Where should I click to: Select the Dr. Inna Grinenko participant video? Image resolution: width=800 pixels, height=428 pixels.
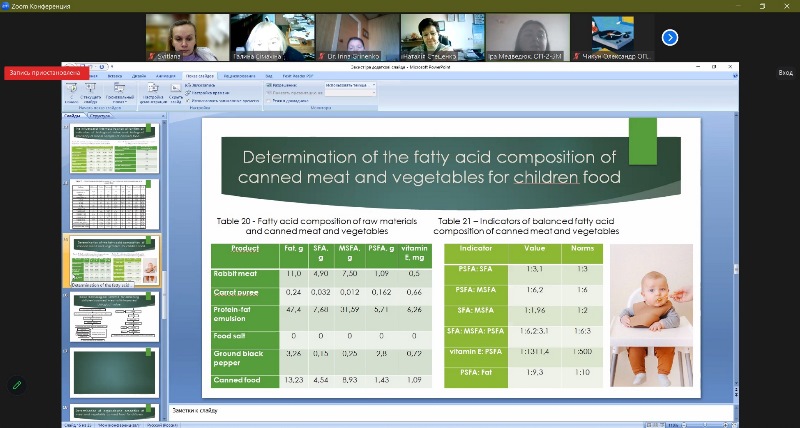tap(358, 37)
